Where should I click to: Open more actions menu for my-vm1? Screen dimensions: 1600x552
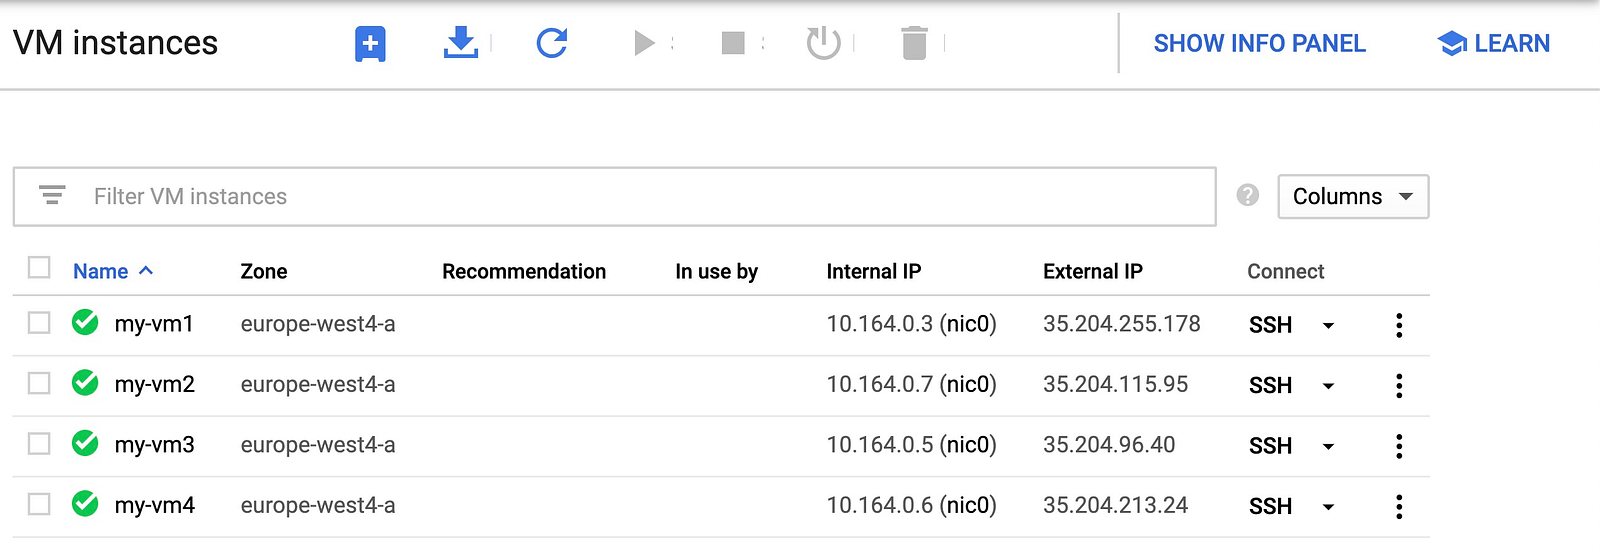click(x=1398, y=325)
